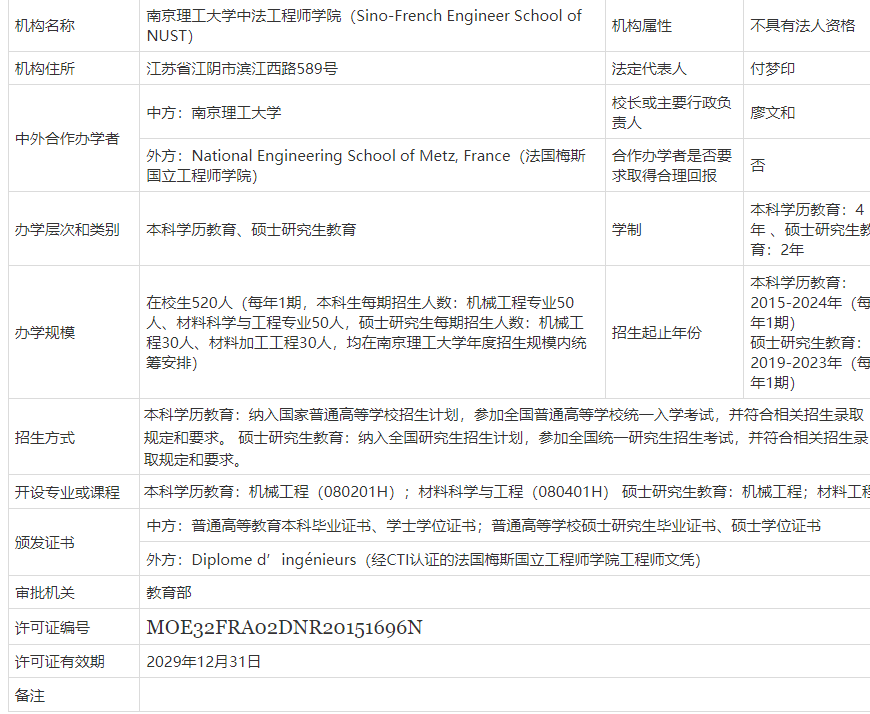Screen dimensions: 870x714
Task: Click the 颁发证书 label
Action: pos(44,543)
